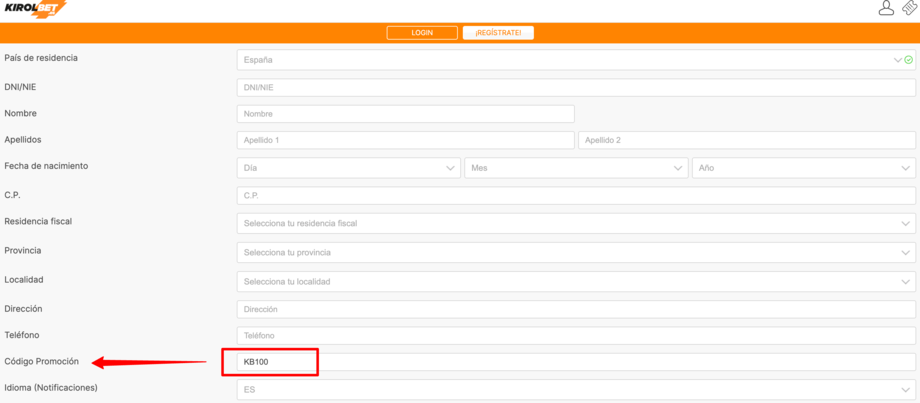This screenshot has width=920, height=403.
Task: Expand the Año birth date dropdown
Action: pyautogui.click(x=803, y=168)
